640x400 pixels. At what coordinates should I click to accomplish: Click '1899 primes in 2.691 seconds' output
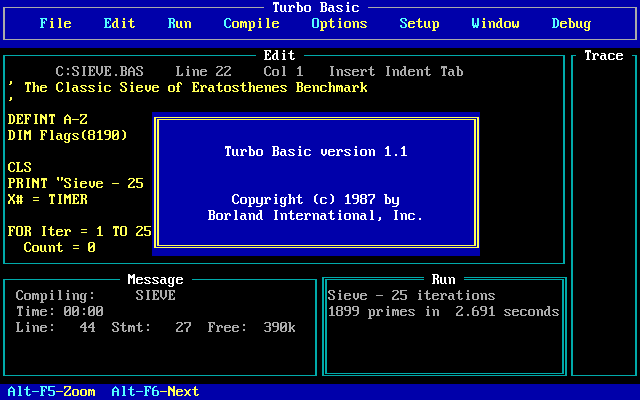pyautogui.click(x=443, y=311)
